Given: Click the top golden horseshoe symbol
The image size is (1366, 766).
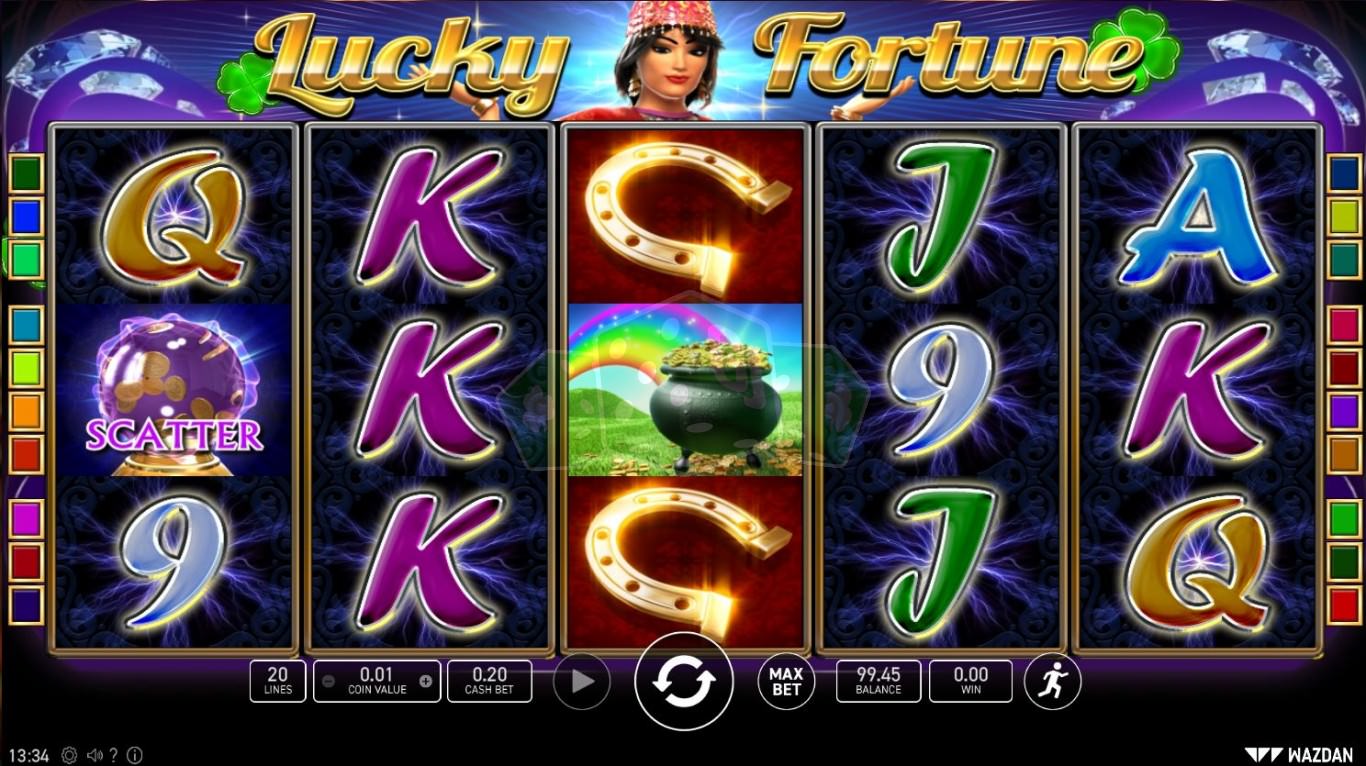Looking at the screenshot, I should click(x=685, y=216).
